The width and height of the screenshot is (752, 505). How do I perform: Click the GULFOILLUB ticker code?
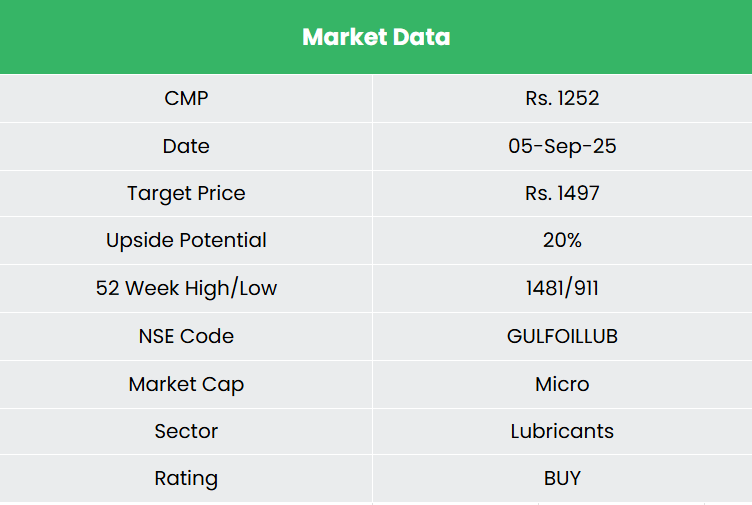pyautogui.click(x=562, y=336)
